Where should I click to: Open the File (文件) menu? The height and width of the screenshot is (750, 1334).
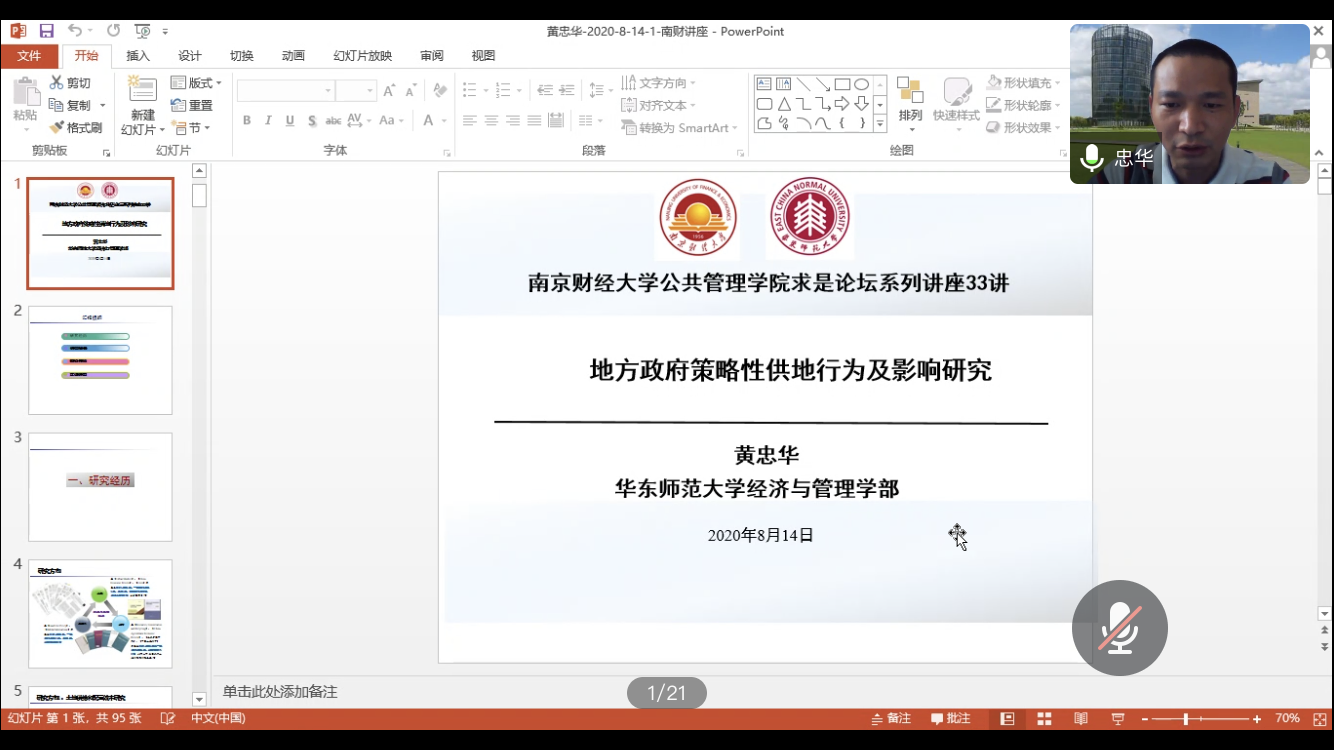click(29, 56)
